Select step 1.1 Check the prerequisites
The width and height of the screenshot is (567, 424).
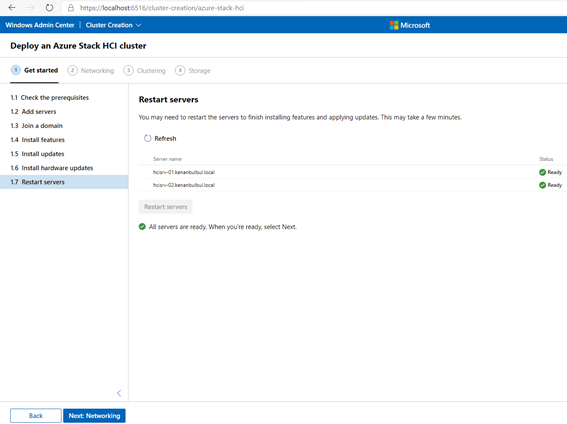(x=50, y=98)
